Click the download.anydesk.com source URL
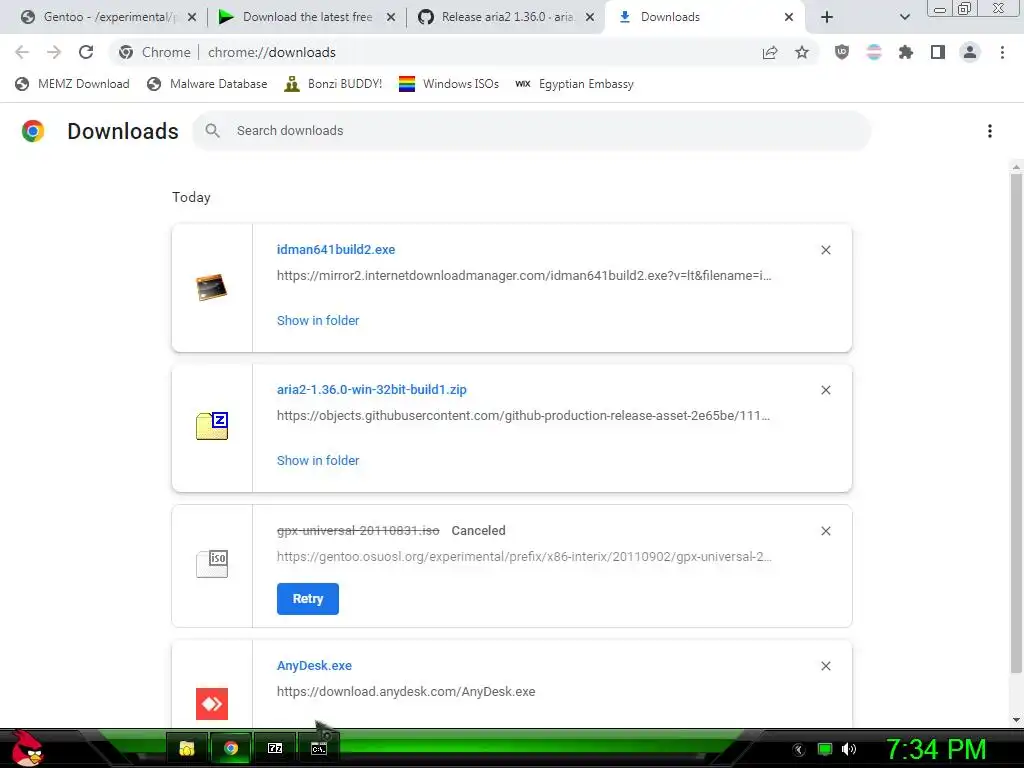 point(406,692)
